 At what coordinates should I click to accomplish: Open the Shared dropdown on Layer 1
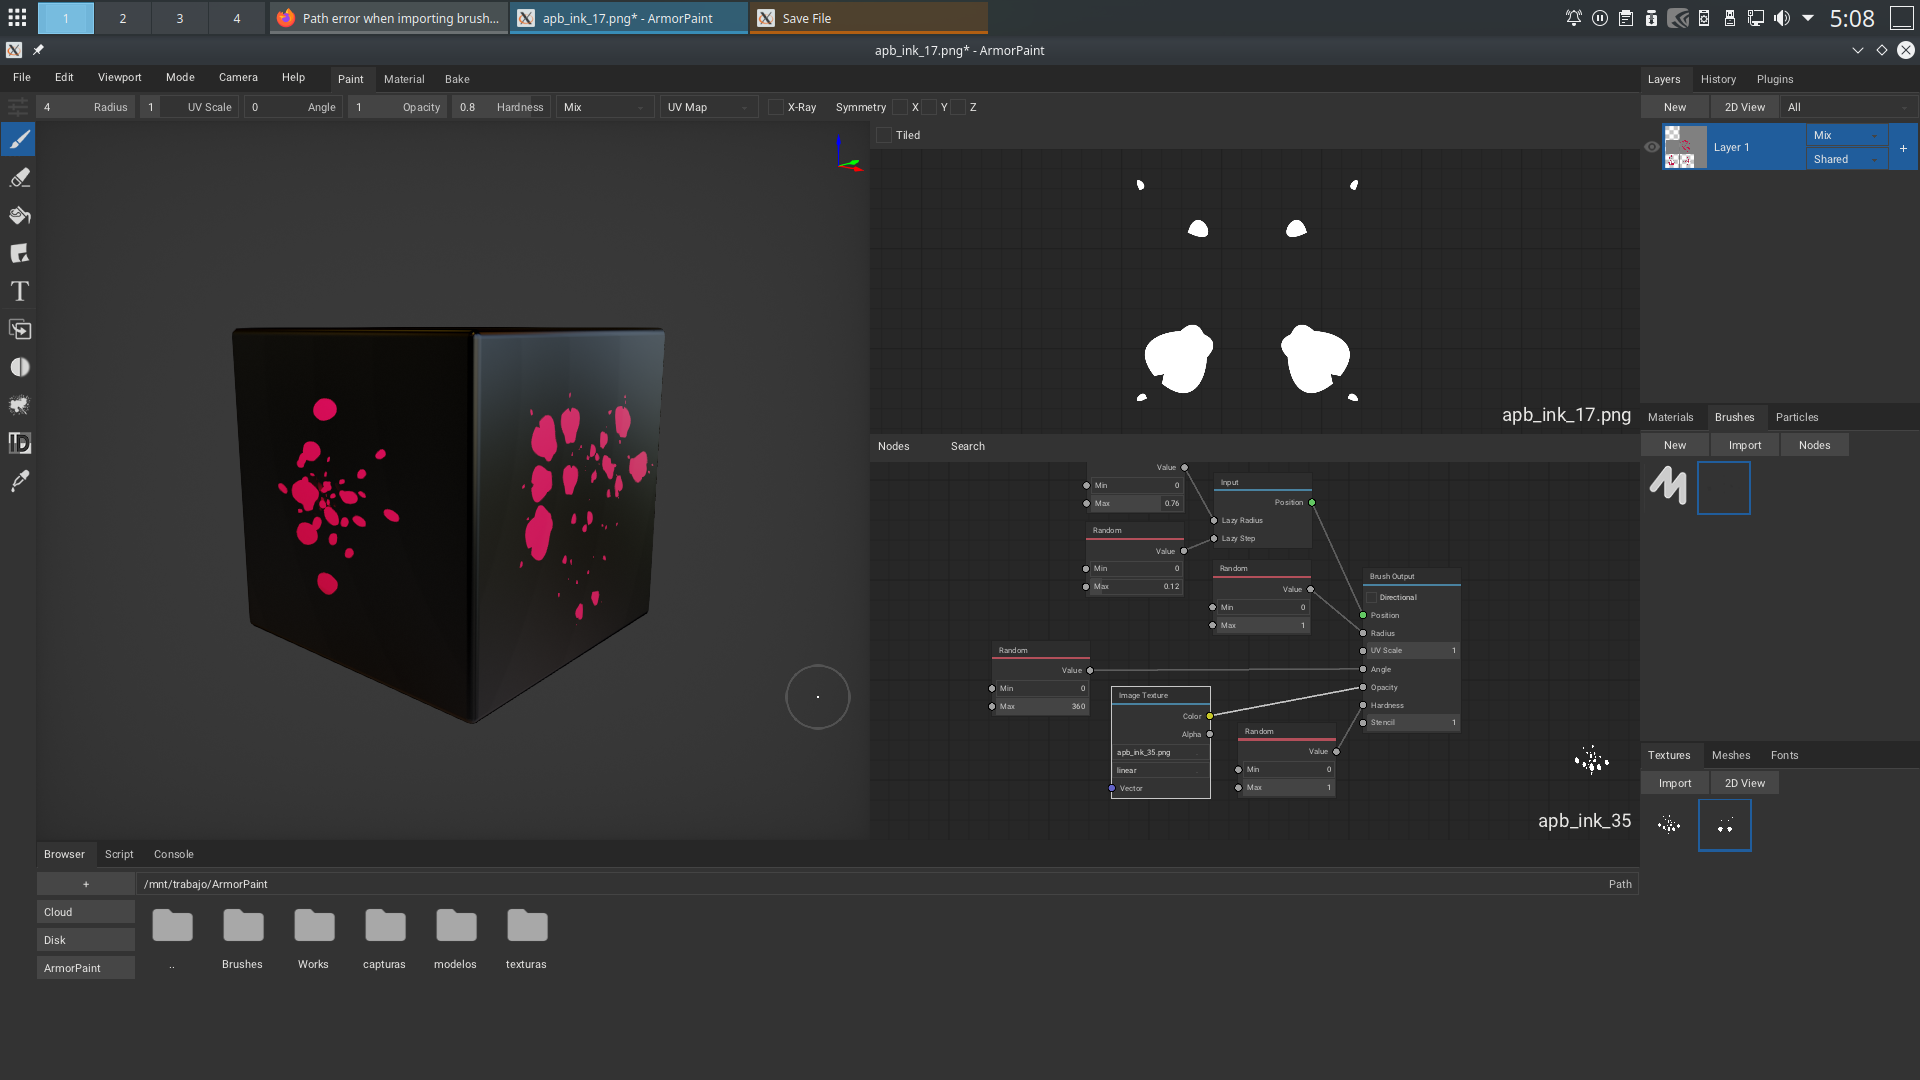(x=1846, y=159)
